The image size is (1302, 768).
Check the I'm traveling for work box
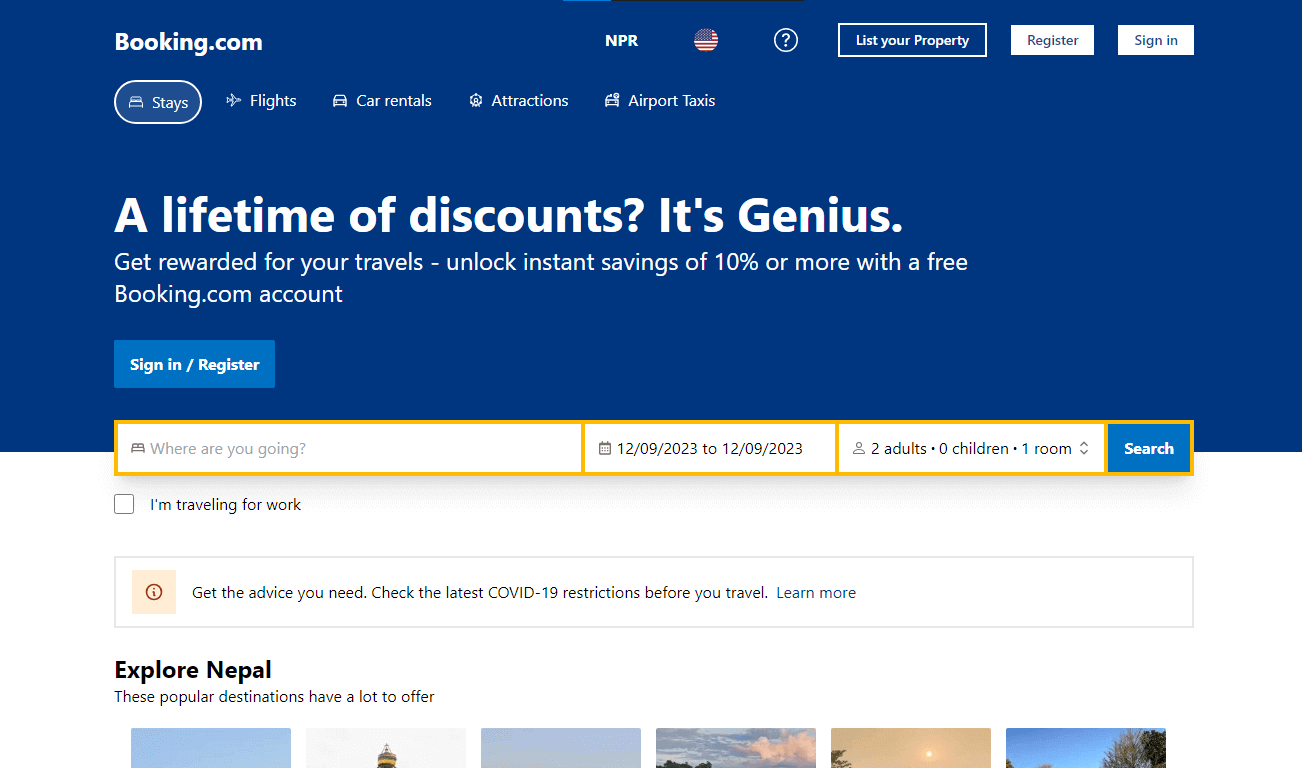pyautogui.click(x=124, y=504)
